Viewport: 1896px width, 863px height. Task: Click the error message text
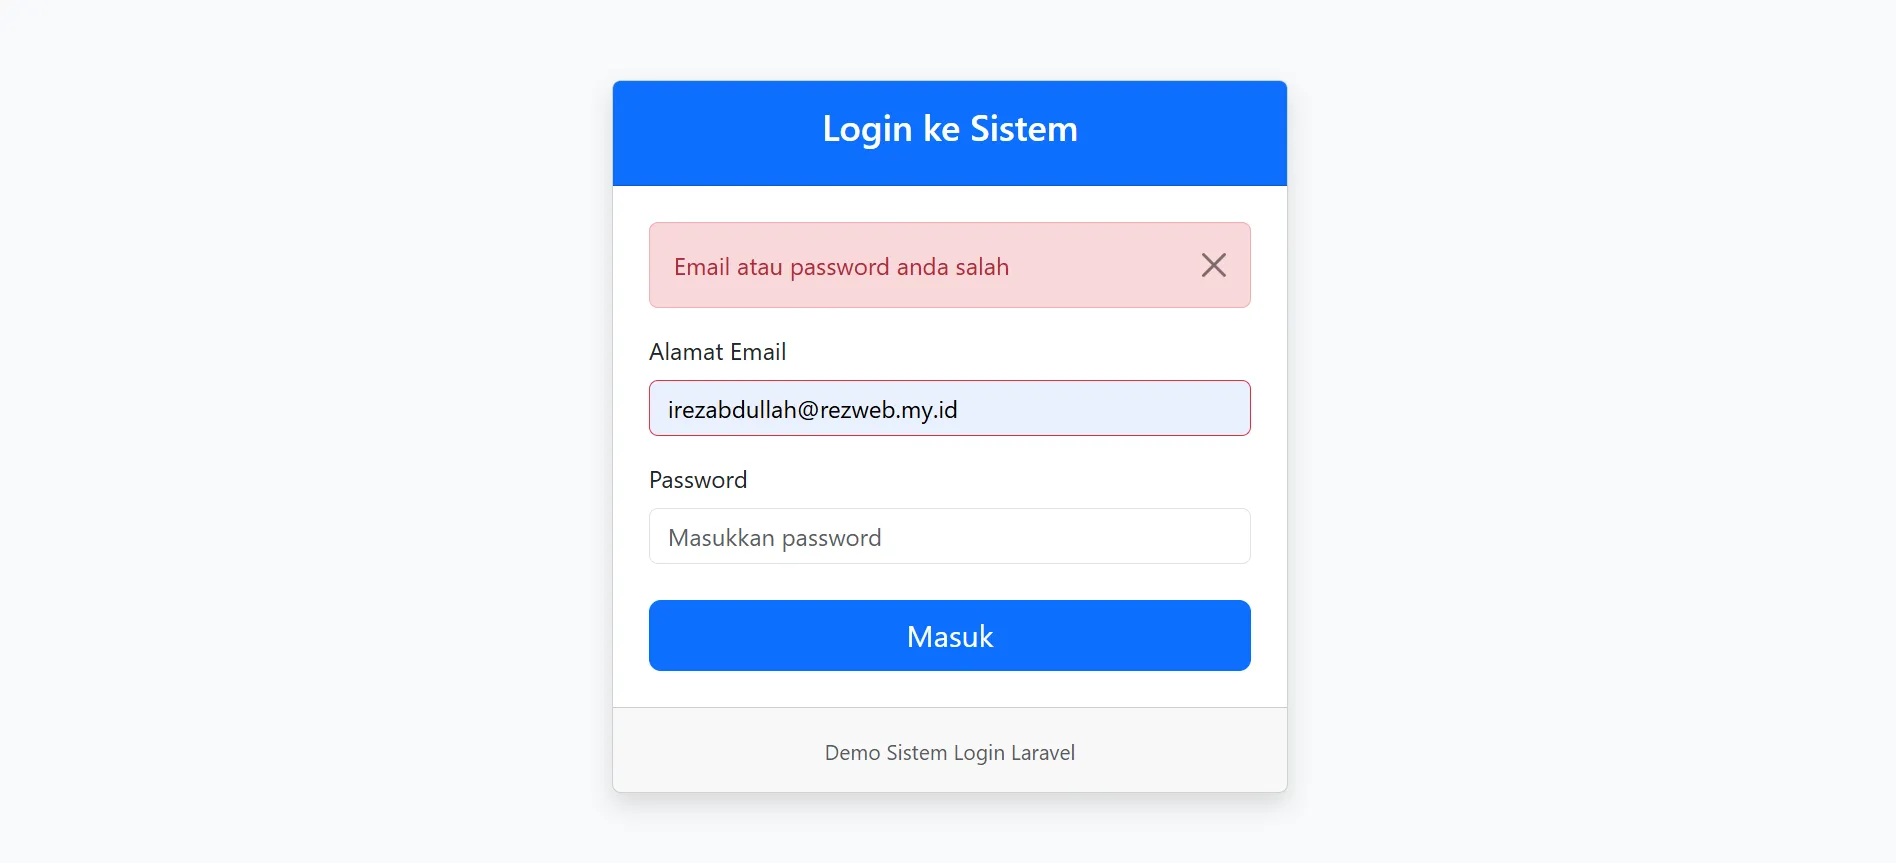(x=841, y=267)
